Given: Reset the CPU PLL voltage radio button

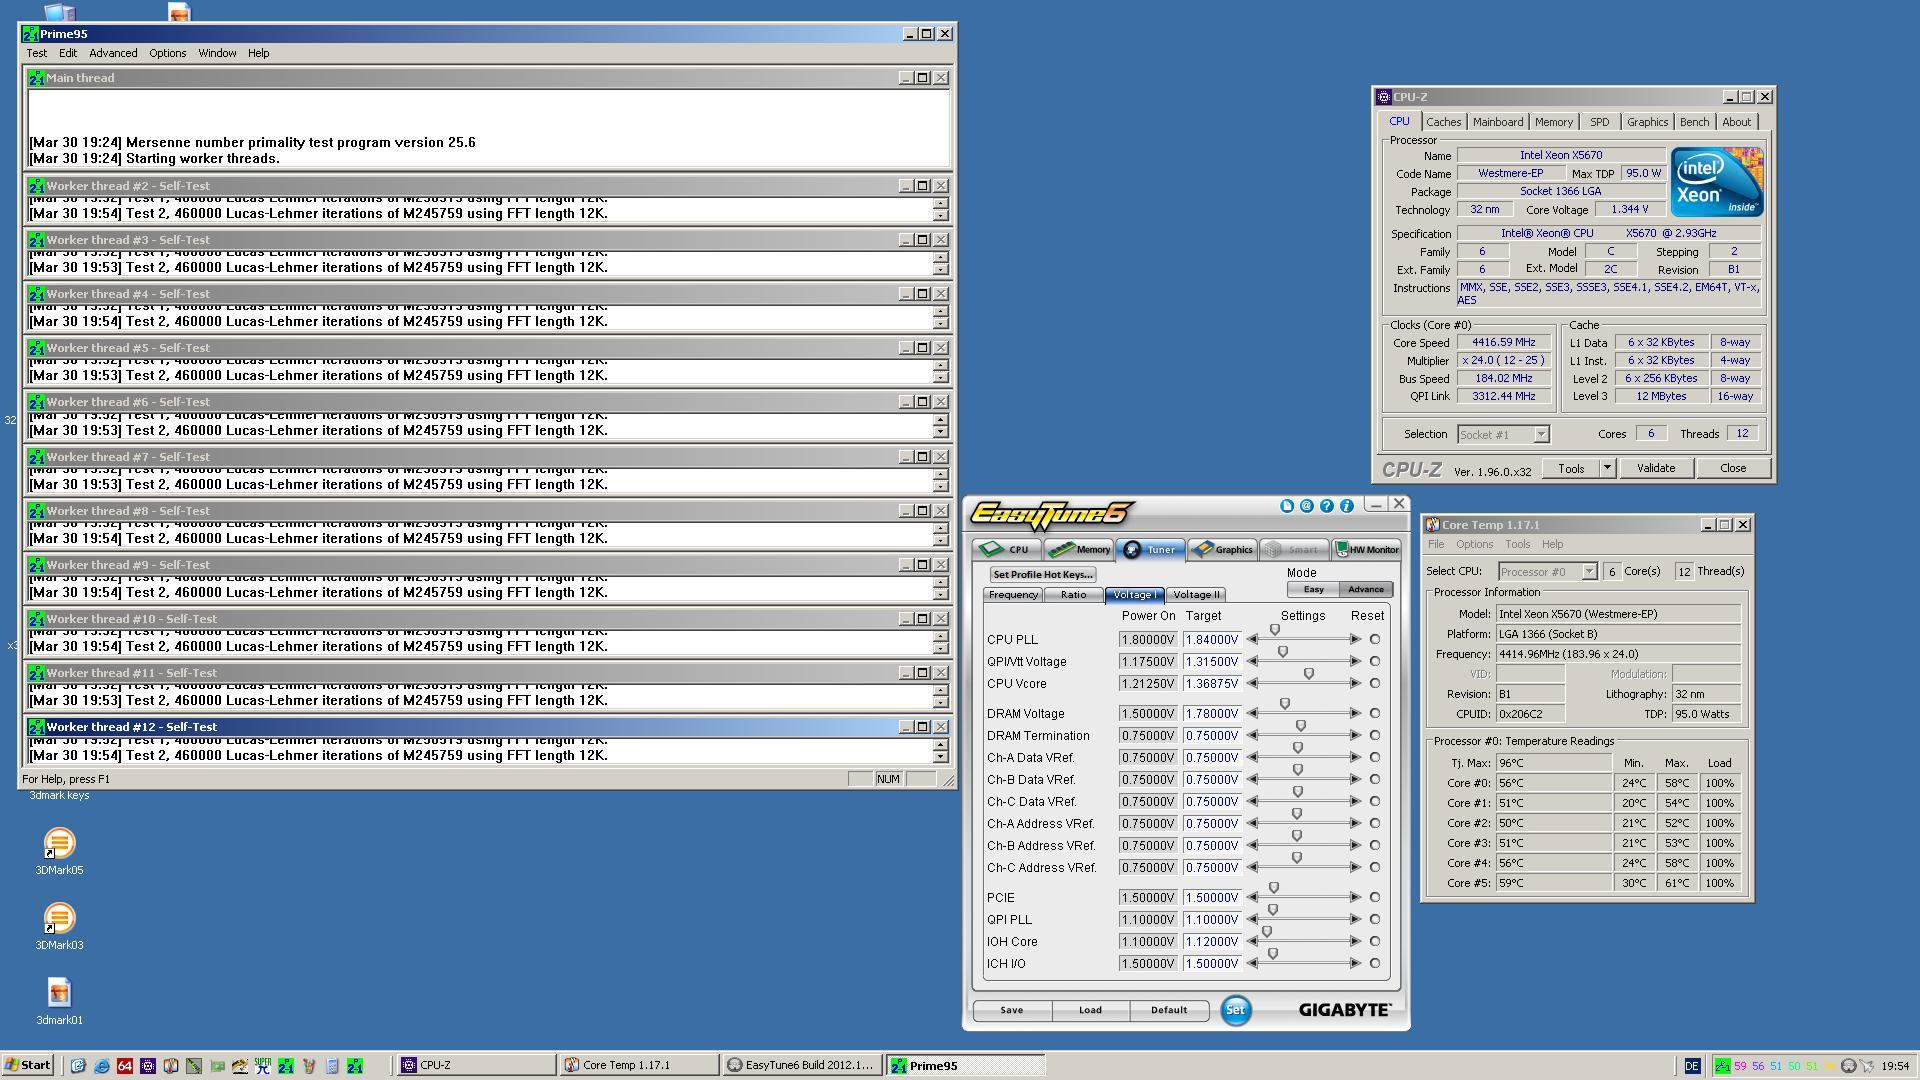Looking at the screenshot, I should point(1375,640).
